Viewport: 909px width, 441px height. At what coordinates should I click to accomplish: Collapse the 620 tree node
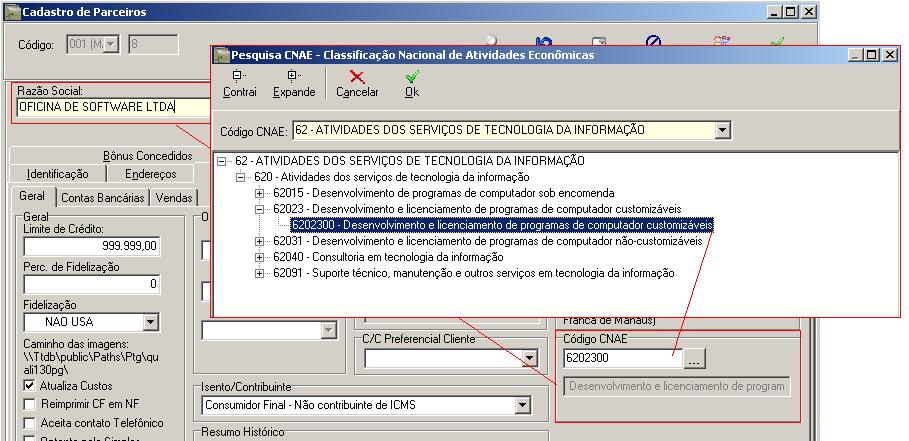(240, 177)
